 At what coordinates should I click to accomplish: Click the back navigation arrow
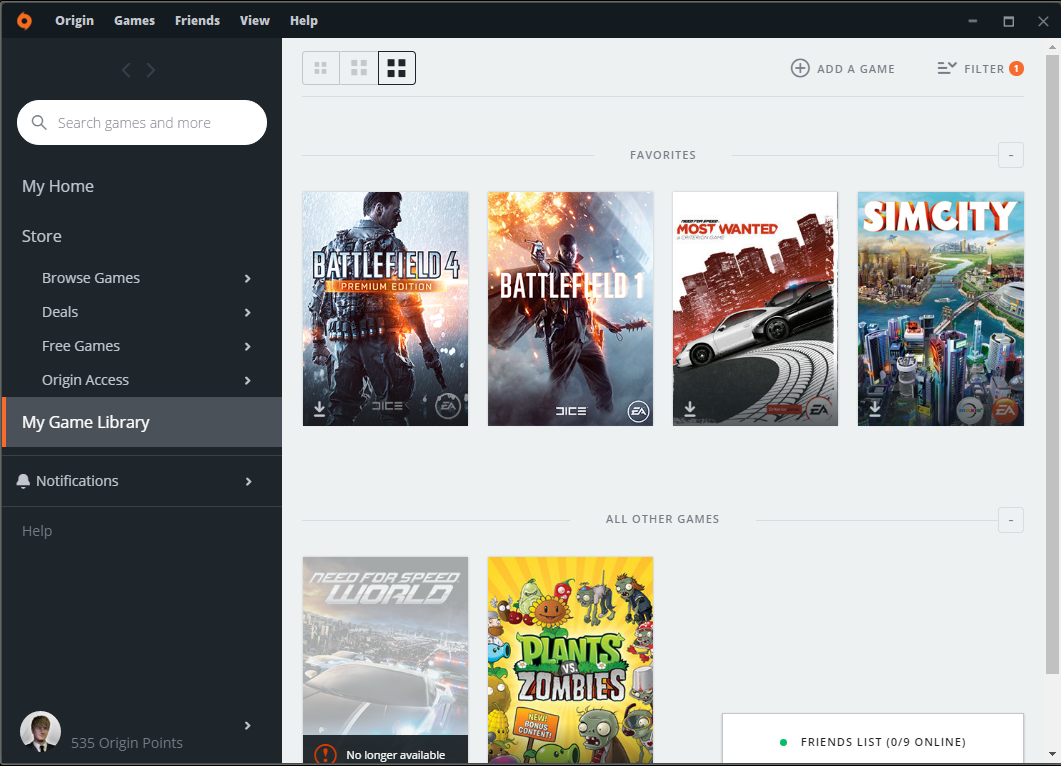(126, 70)
